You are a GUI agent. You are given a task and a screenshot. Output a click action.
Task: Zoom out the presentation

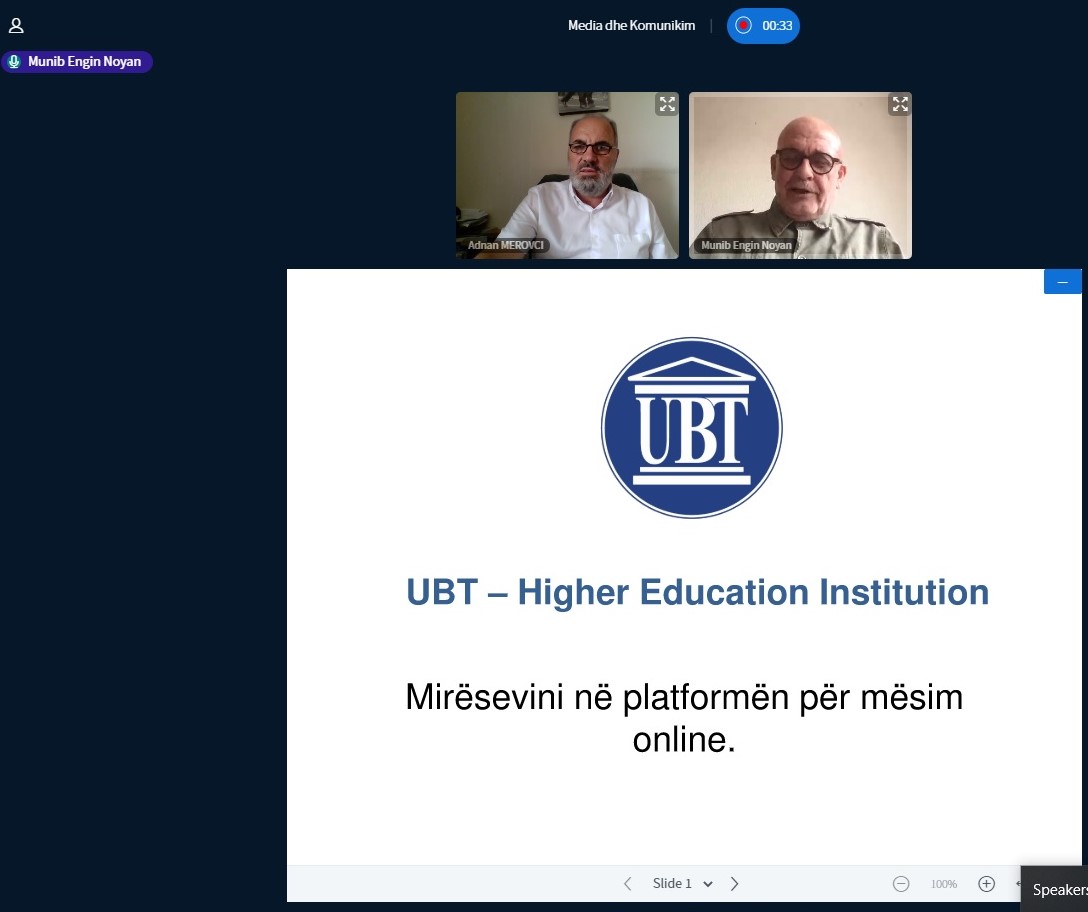[x=901, y=884]
